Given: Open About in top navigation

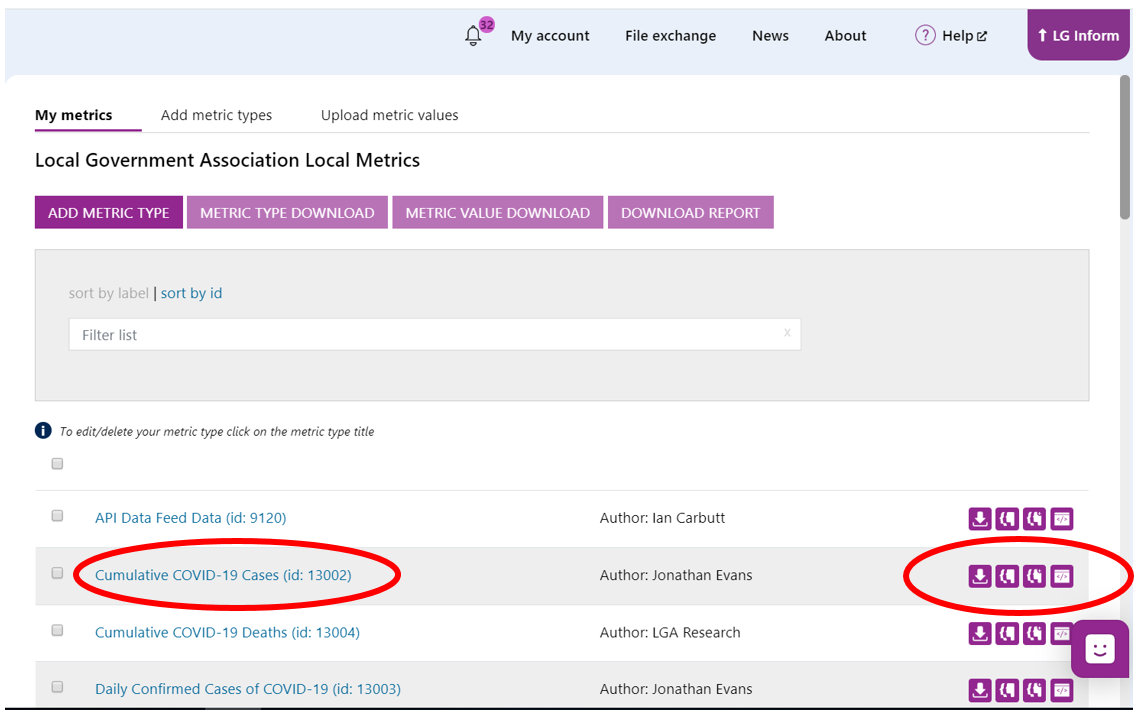Looking at the screenshot, I should tap(845, 35).
